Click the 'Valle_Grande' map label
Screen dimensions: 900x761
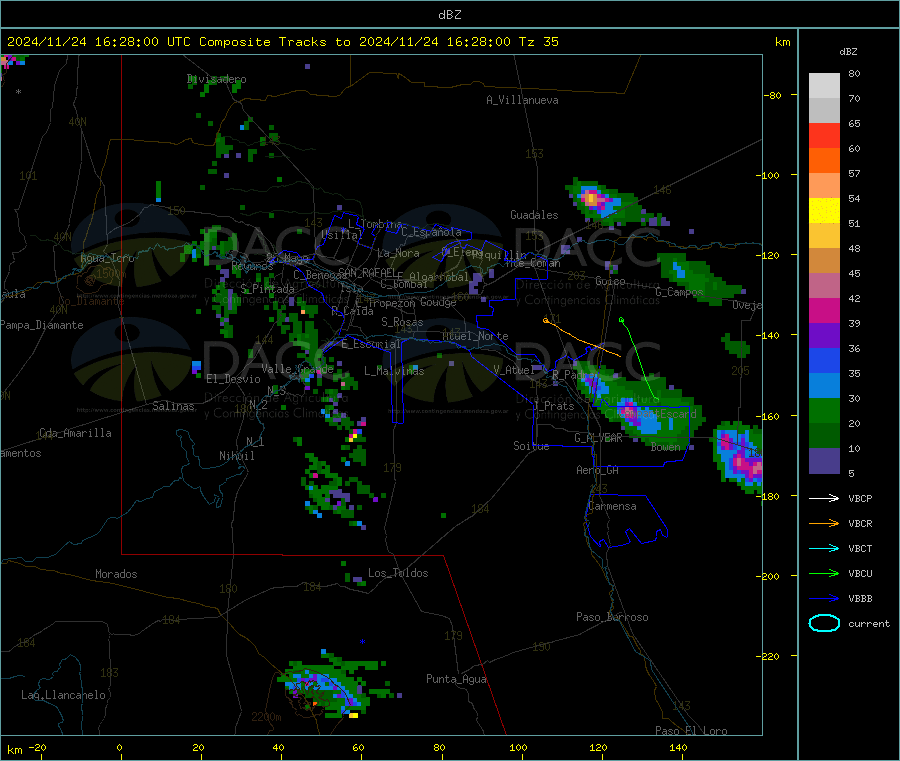coord(297,368)
